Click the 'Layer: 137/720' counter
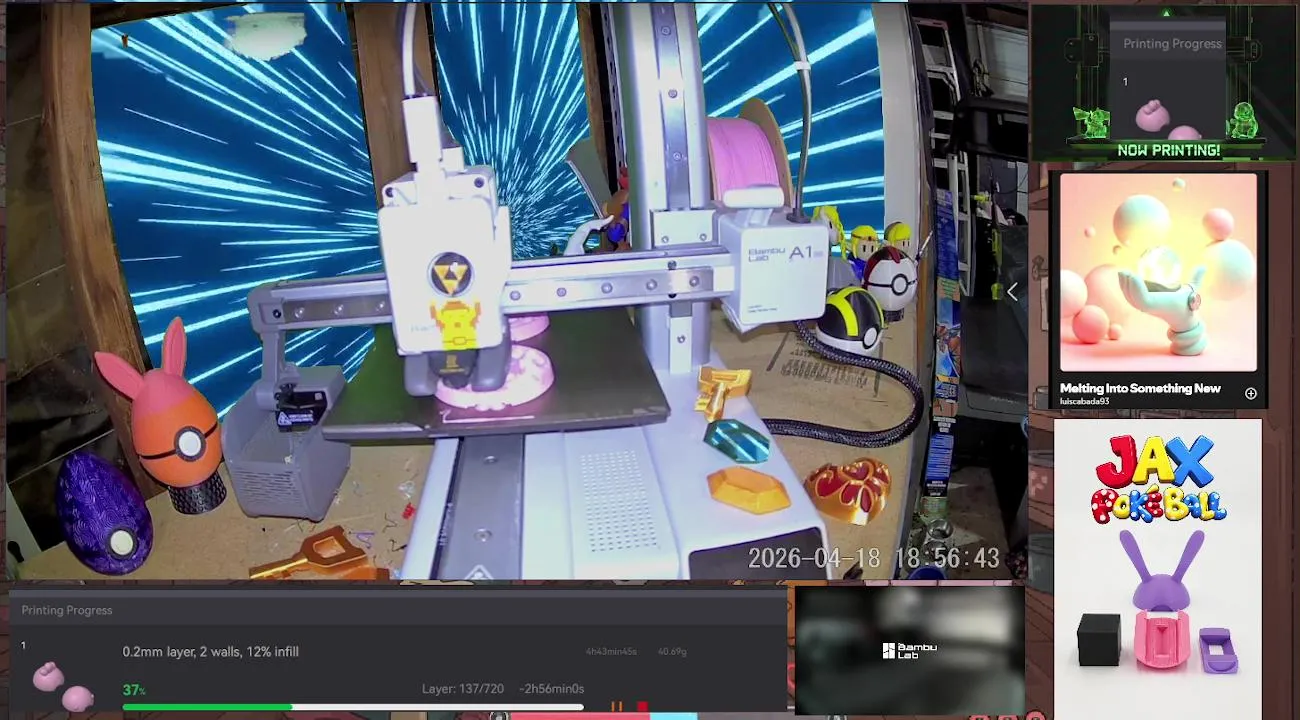Image resolution: width=1300 pixels, height=720 pixels. 462,689
